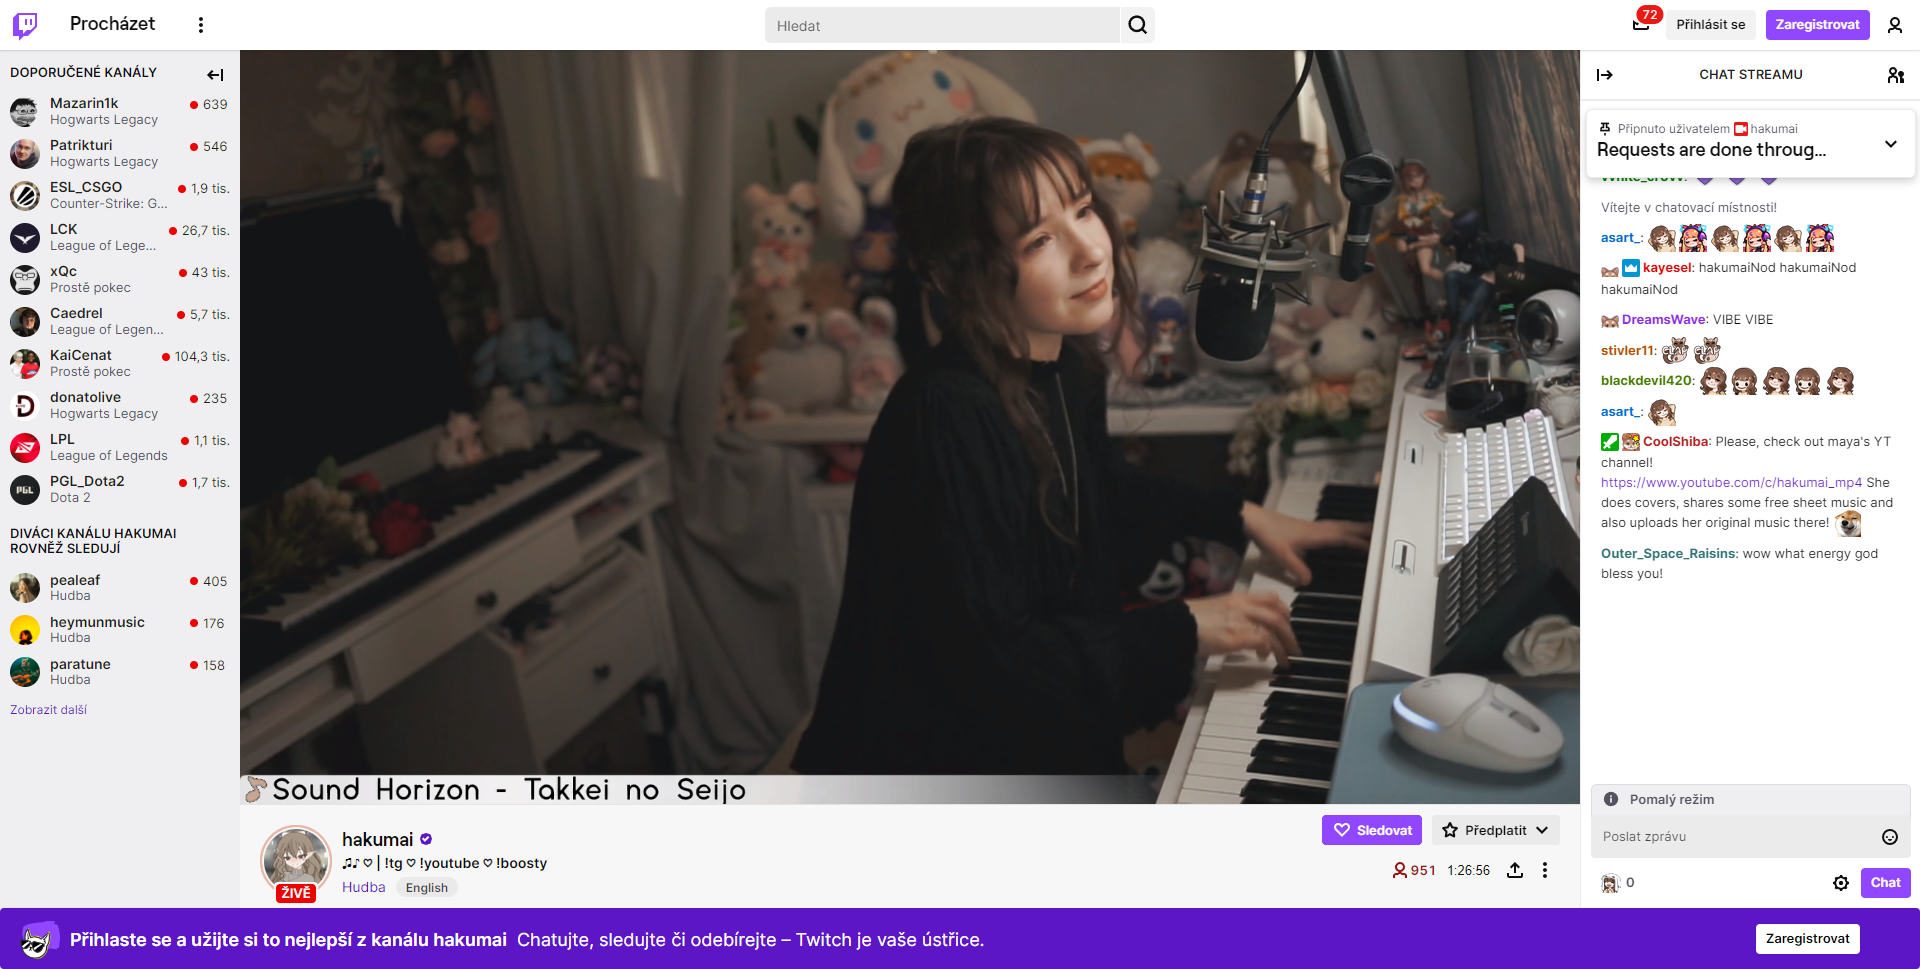
Task: Open Patrikturi channel in sidebar
Action: tap(120, 153)
